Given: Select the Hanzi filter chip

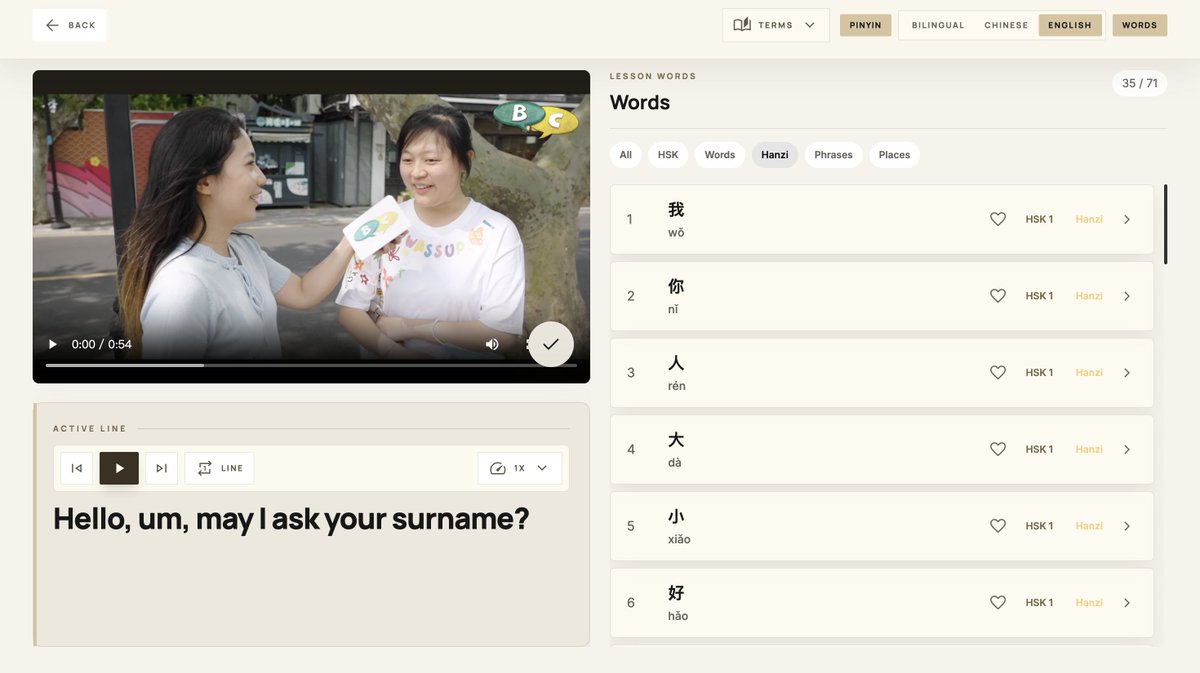Looking at the screenshot, I should tap(775, 155).
